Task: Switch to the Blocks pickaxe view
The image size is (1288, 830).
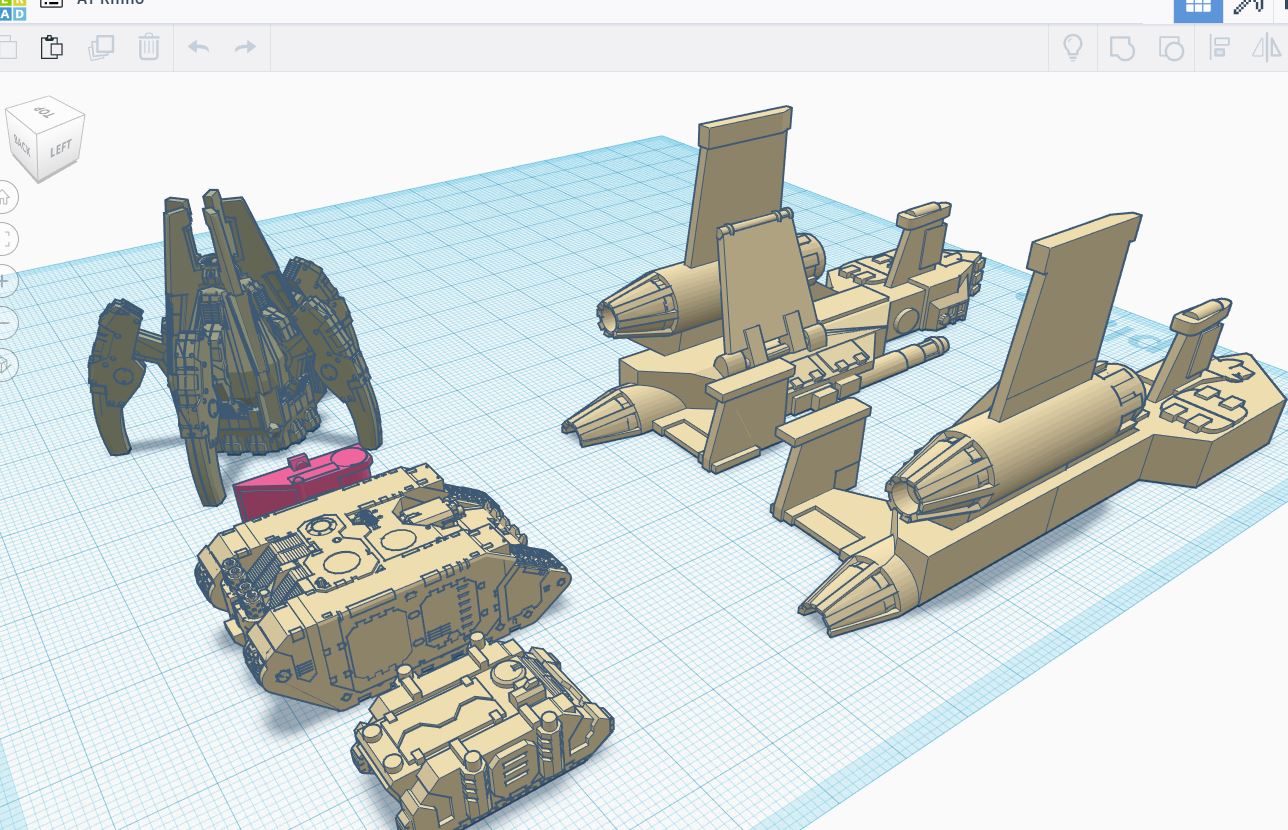Action: point(1248,6)
